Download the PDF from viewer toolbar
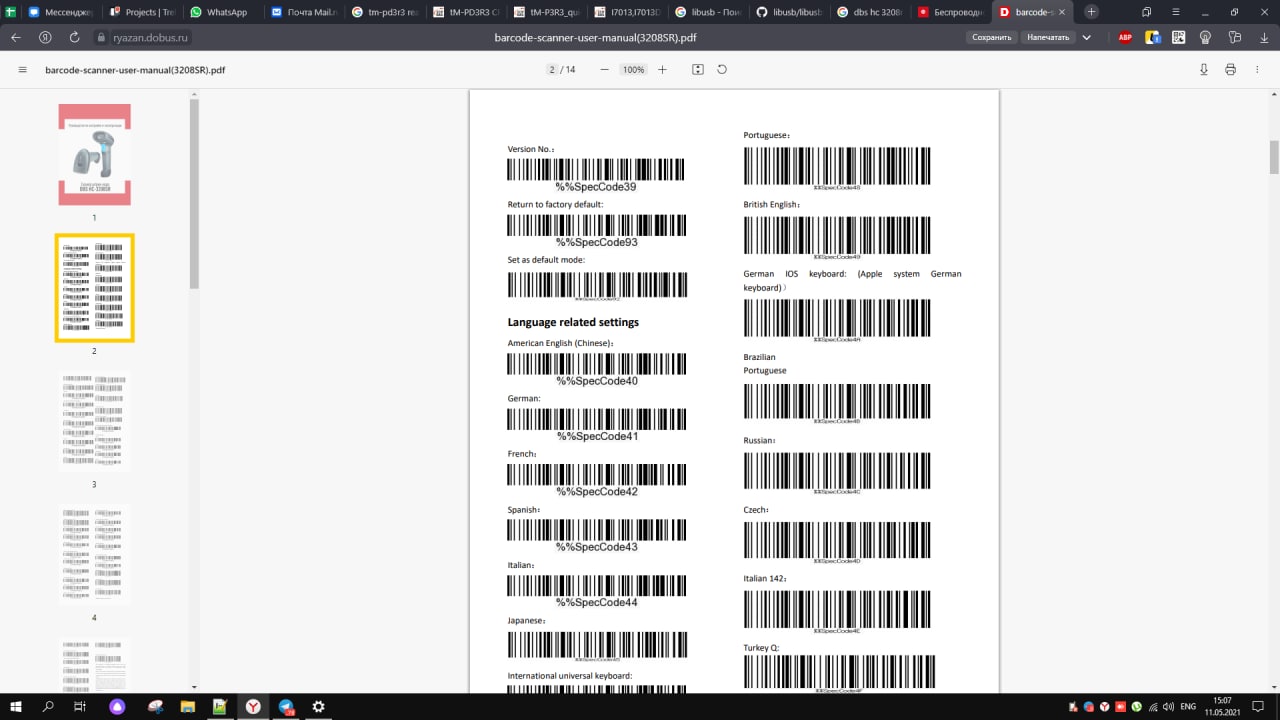The width and height of the screenshot is (1280, 720). click(x=1204, y=70)
